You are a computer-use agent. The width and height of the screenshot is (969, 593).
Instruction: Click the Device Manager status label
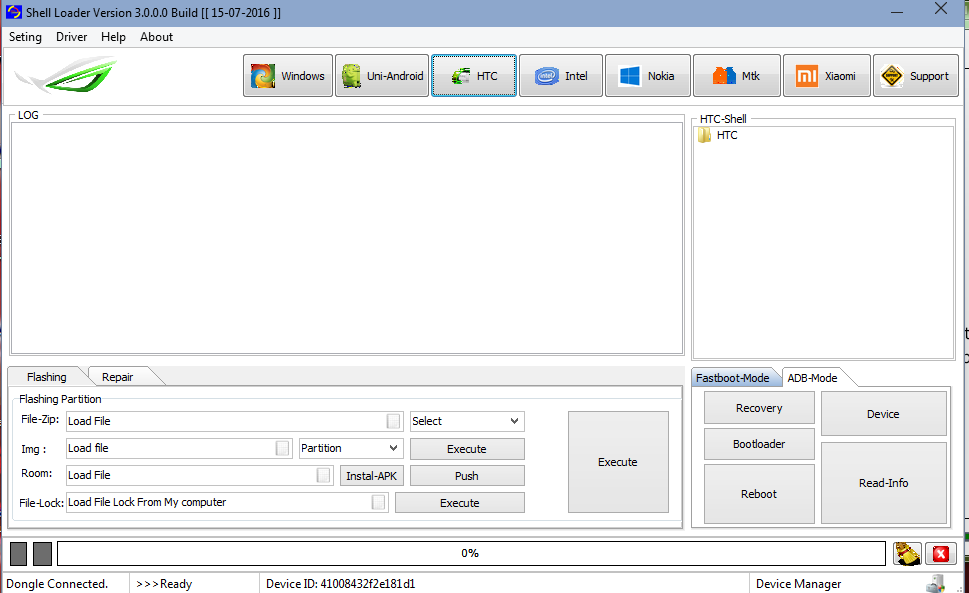tap(798, 584)
